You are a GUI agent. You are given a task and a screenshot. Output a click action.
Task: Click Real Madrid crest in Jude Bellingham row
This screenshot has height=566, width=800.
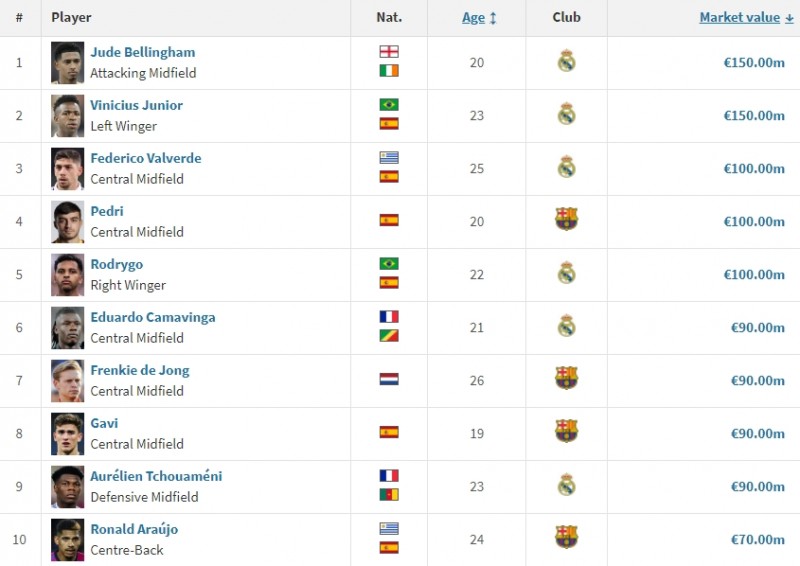click(x=566, y=62)
